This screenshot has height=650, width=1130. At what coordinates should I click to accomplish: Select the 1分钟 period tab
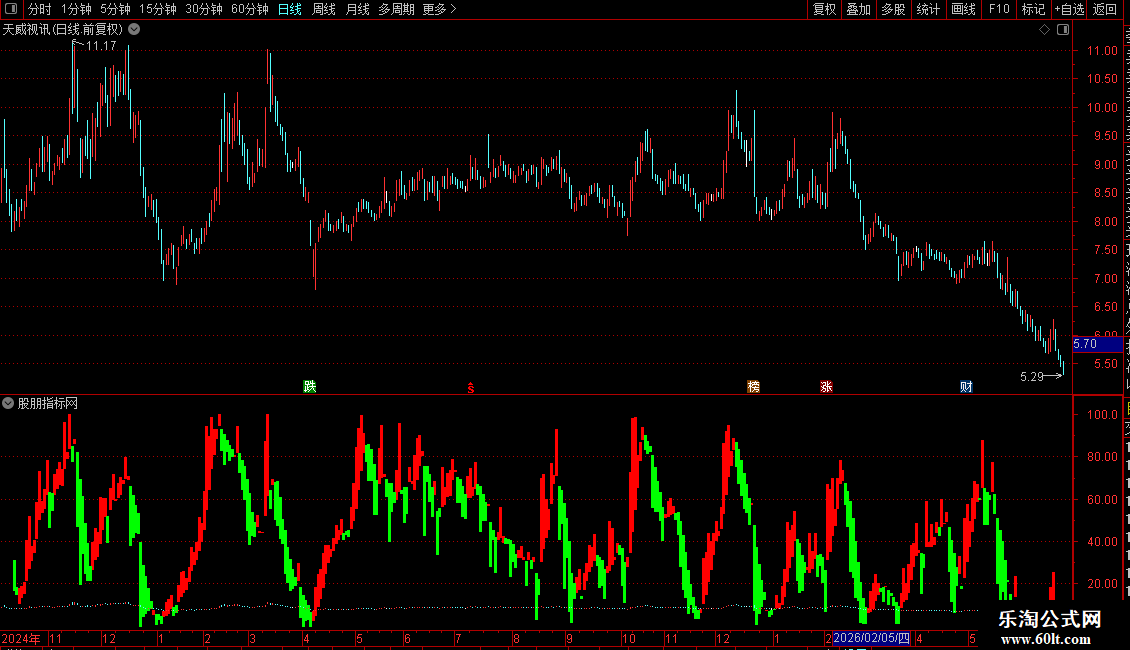(x=76, y=9)
